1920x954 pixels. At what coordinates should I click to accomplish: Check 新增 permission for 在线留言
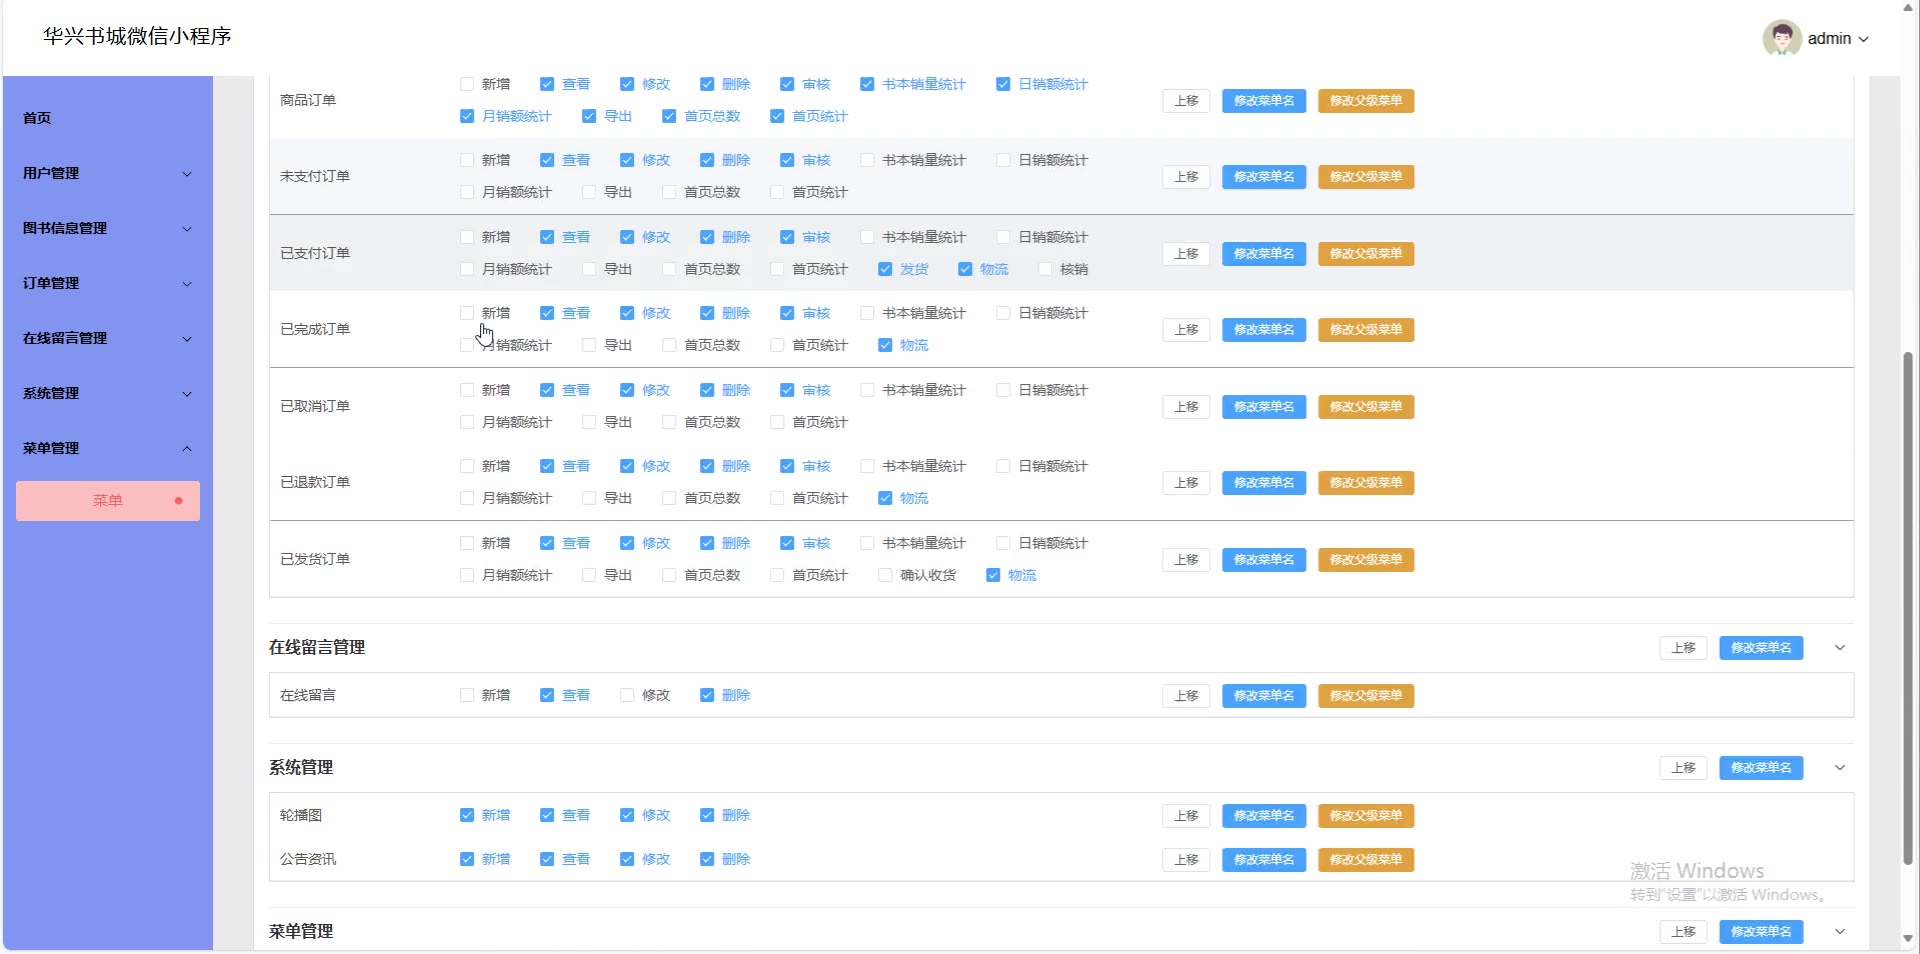(467, 695)
